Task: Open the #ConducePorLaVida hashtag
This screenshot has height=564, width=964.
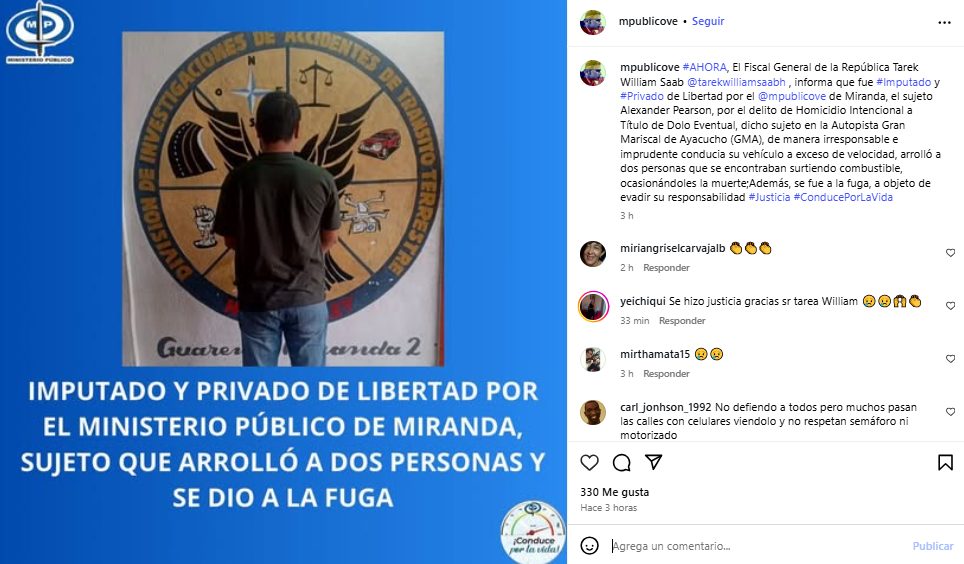Action: 843,197
